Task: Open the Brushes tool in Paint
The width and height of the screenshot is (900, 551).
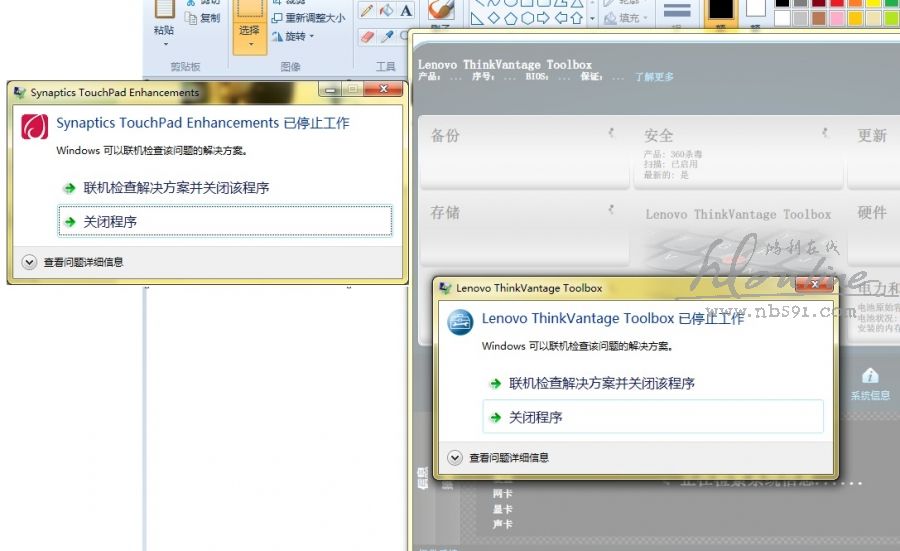Action: pyautogui.click(x=442, y=9)
